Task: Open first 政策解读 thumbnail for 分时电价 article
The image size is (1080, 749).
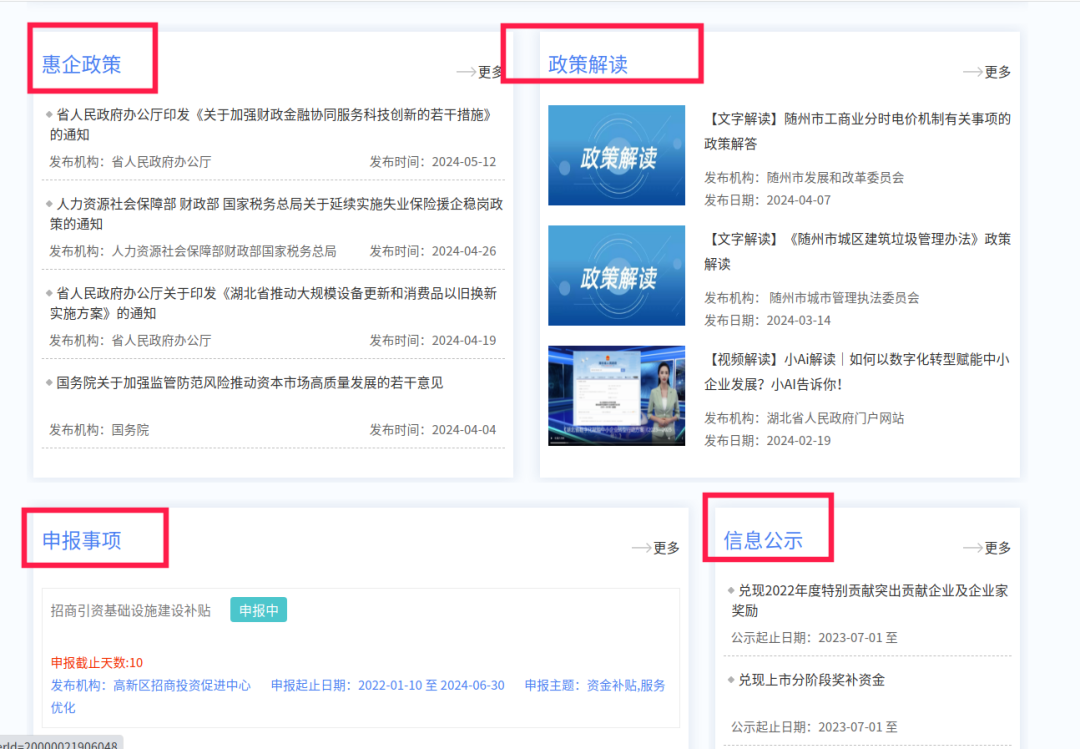Action: pos(616,155)
